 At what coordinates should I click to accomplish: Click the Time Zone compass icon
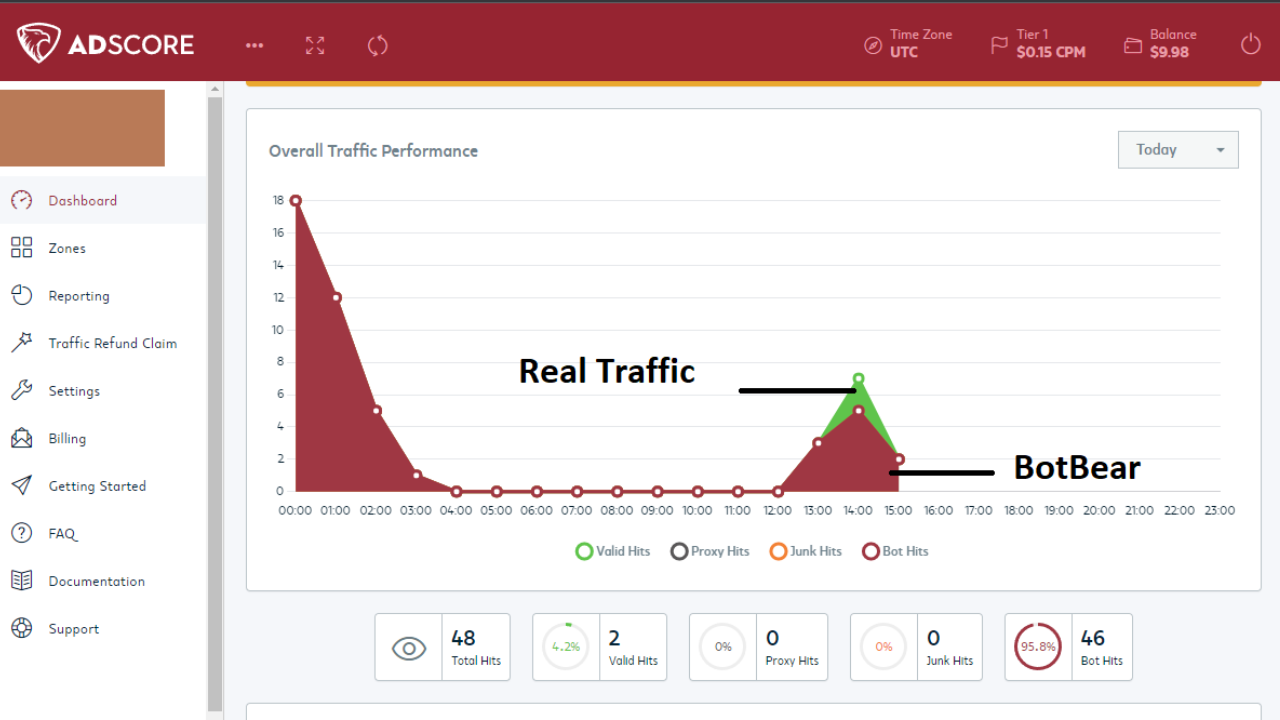(x=873, y=45)
